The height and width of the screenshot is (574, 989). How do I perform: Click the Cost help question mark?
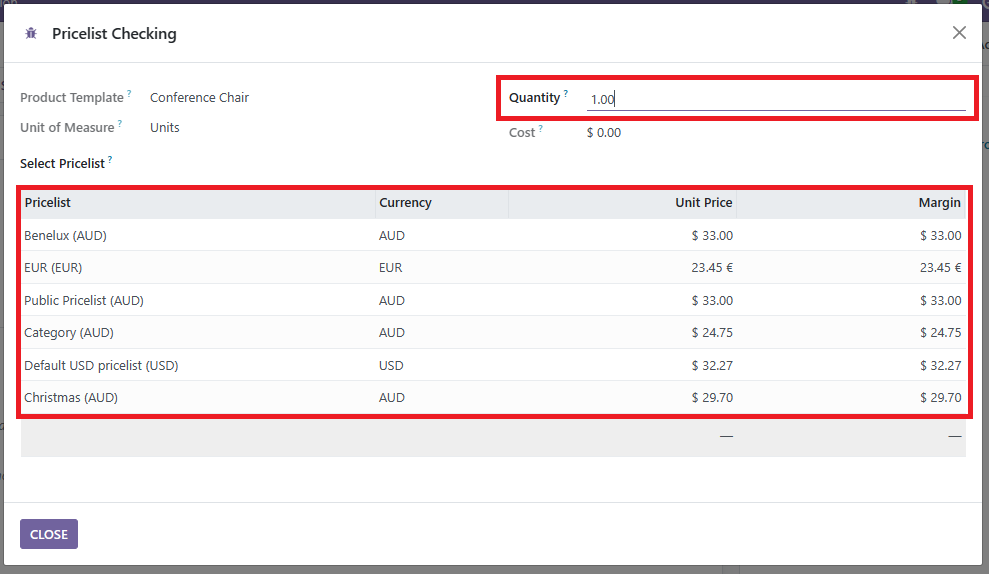(x=541, y=129)
